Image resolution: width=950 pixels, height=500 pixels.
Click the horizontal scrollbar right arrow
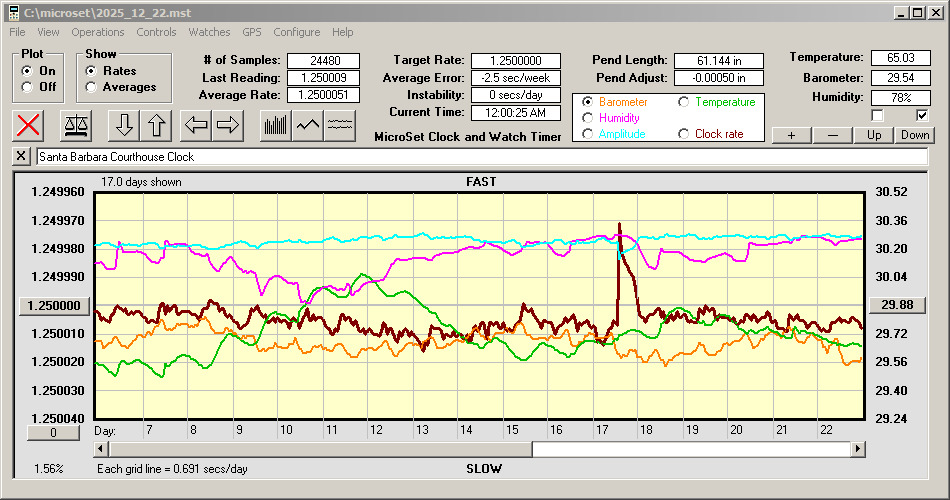tap(857, 450)
